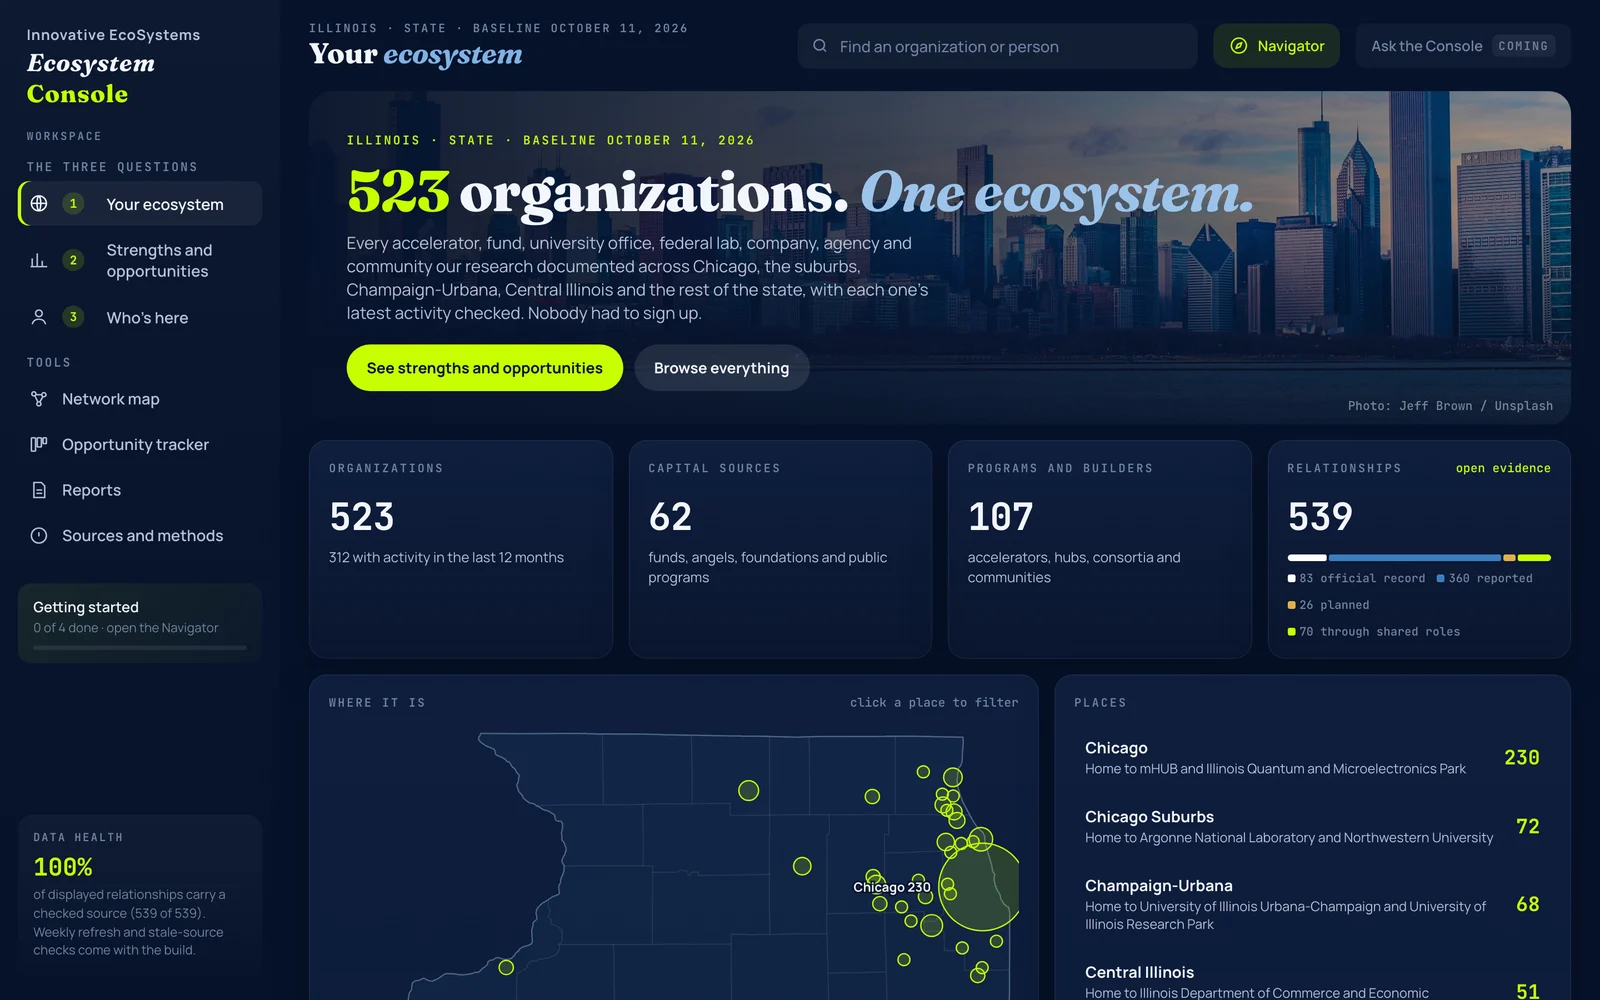
Task: Open the Getting started card
Action: [140, 623]
